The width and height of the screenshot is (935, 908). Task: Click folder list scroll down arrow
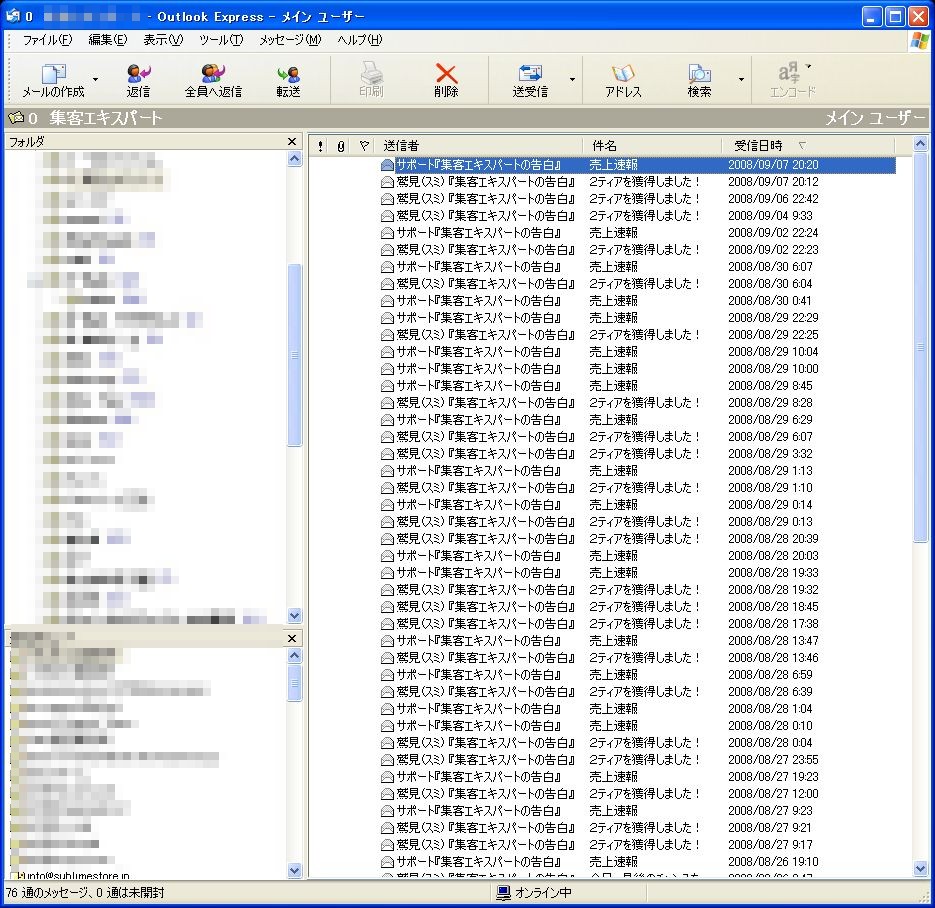coord(295,615)
